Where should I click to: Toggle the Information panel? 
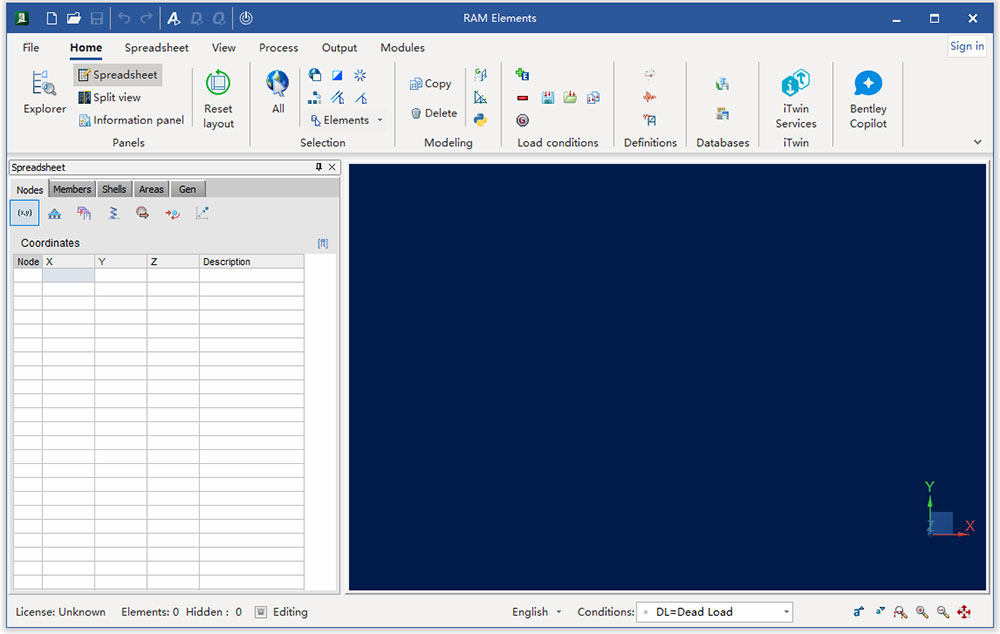click(131, 120)
